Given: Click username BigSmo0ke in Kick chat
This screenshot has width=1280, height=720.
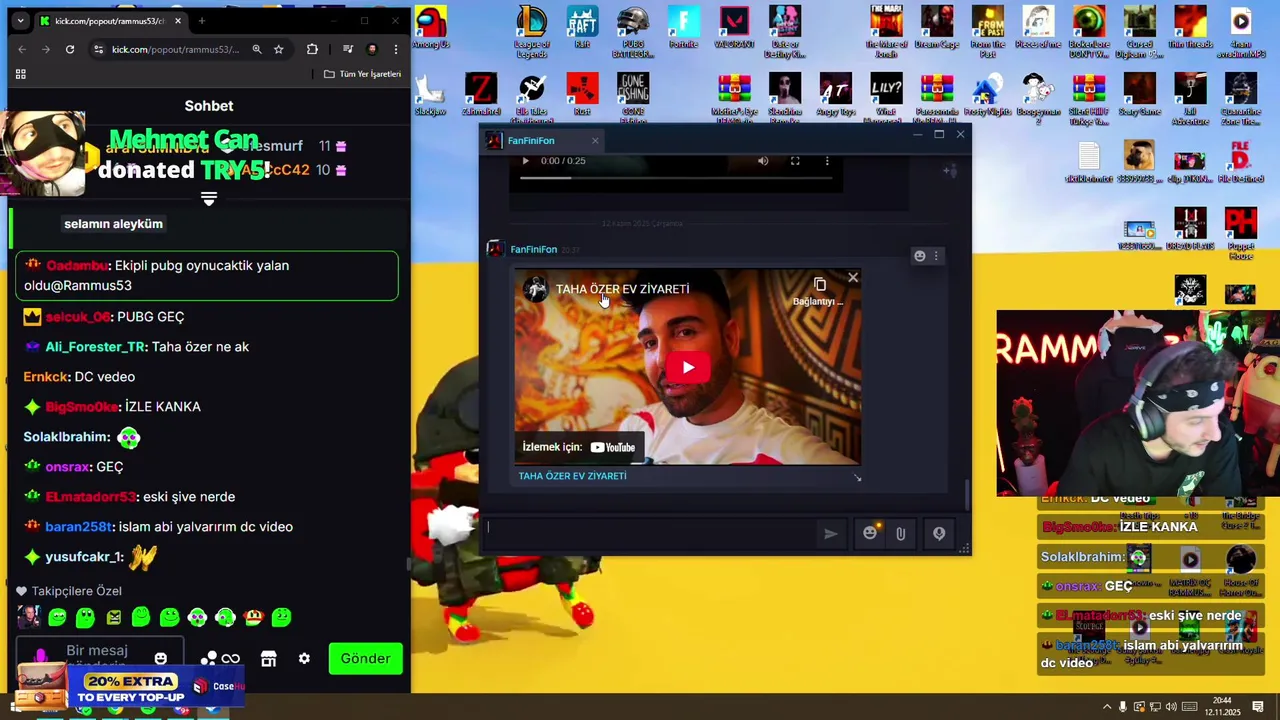Looking at the screenshot, I should [82, 407].
